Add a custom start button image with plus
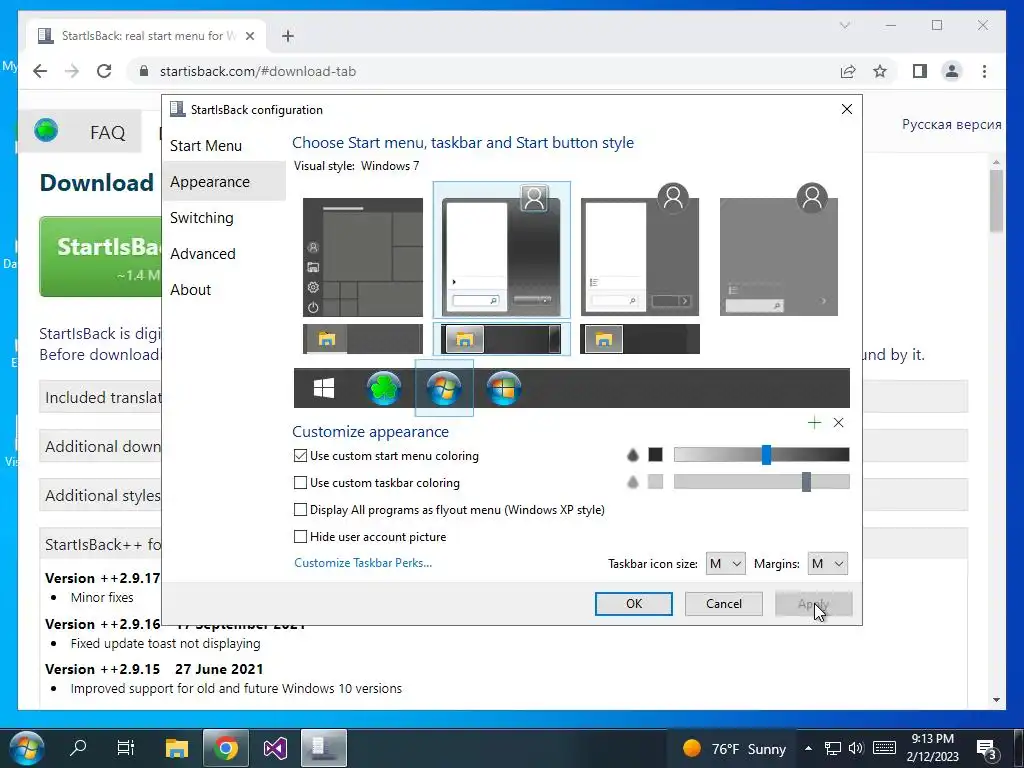Viewport: 1024px width, 768px height. pos(814,423)
